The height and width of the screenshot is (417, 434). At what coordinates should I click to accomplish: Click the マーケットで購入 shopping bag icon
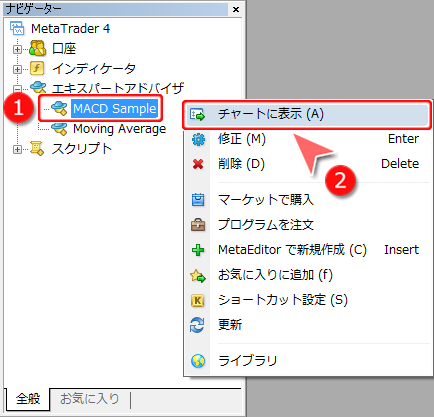[x=198, y=200]
